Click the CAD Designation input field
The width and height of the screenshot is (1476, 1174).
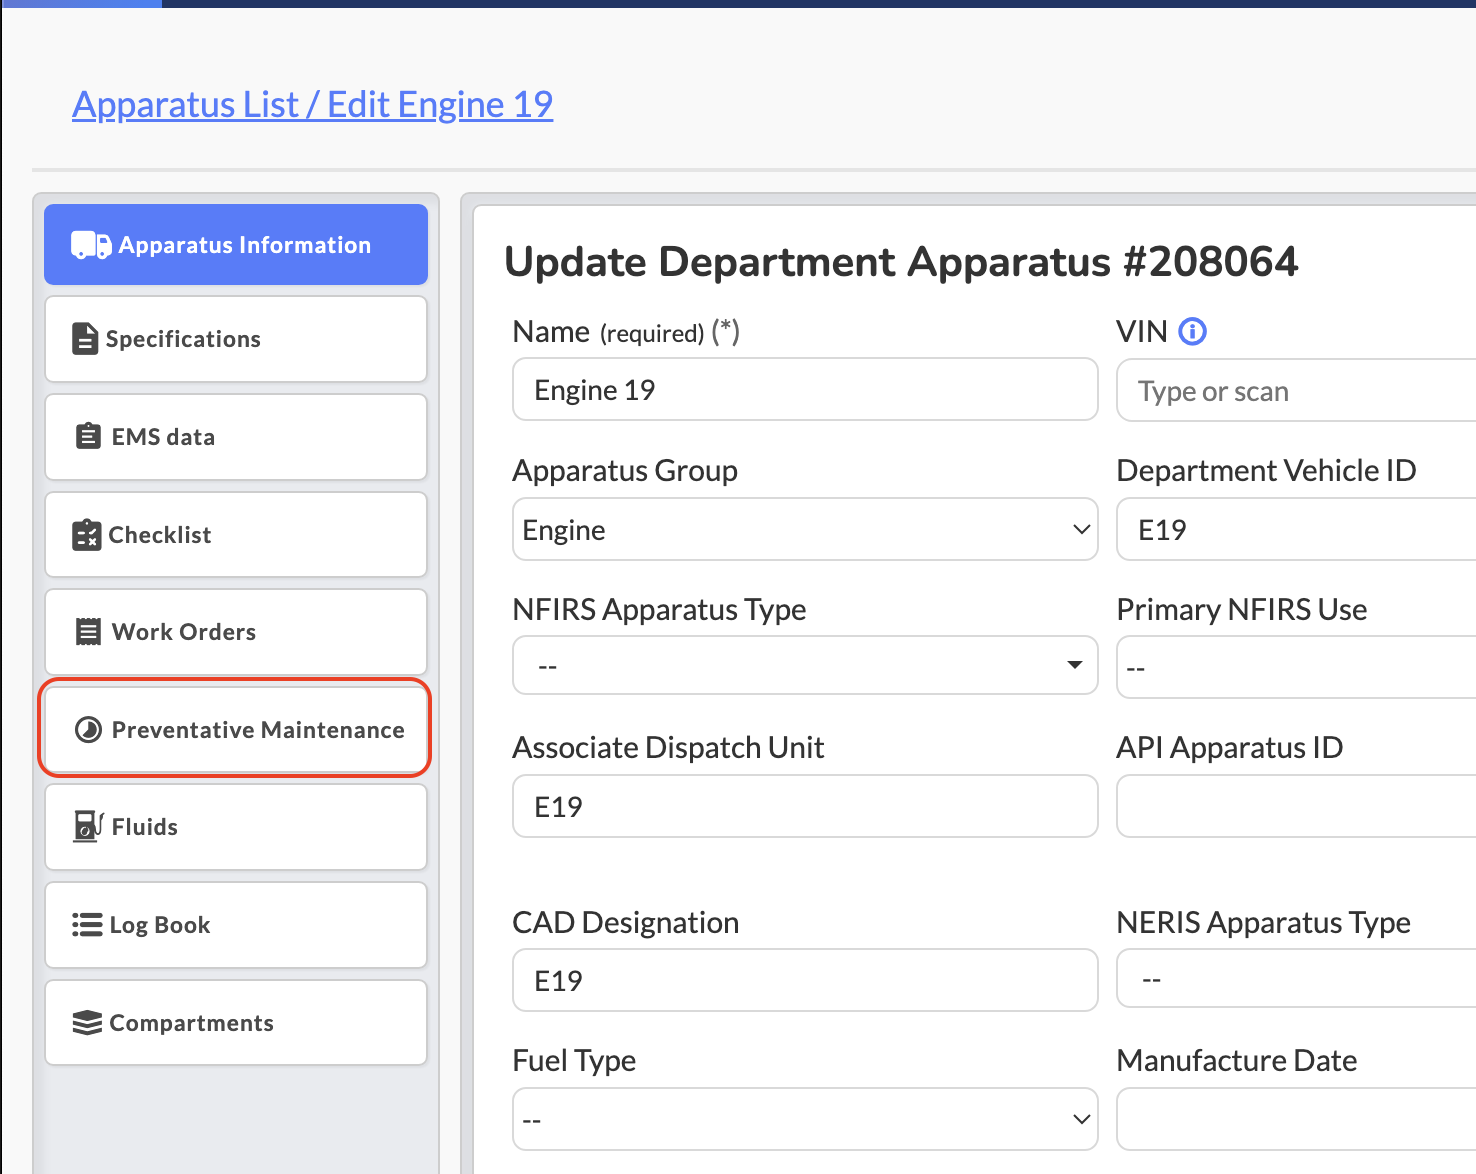coord(804,981)
